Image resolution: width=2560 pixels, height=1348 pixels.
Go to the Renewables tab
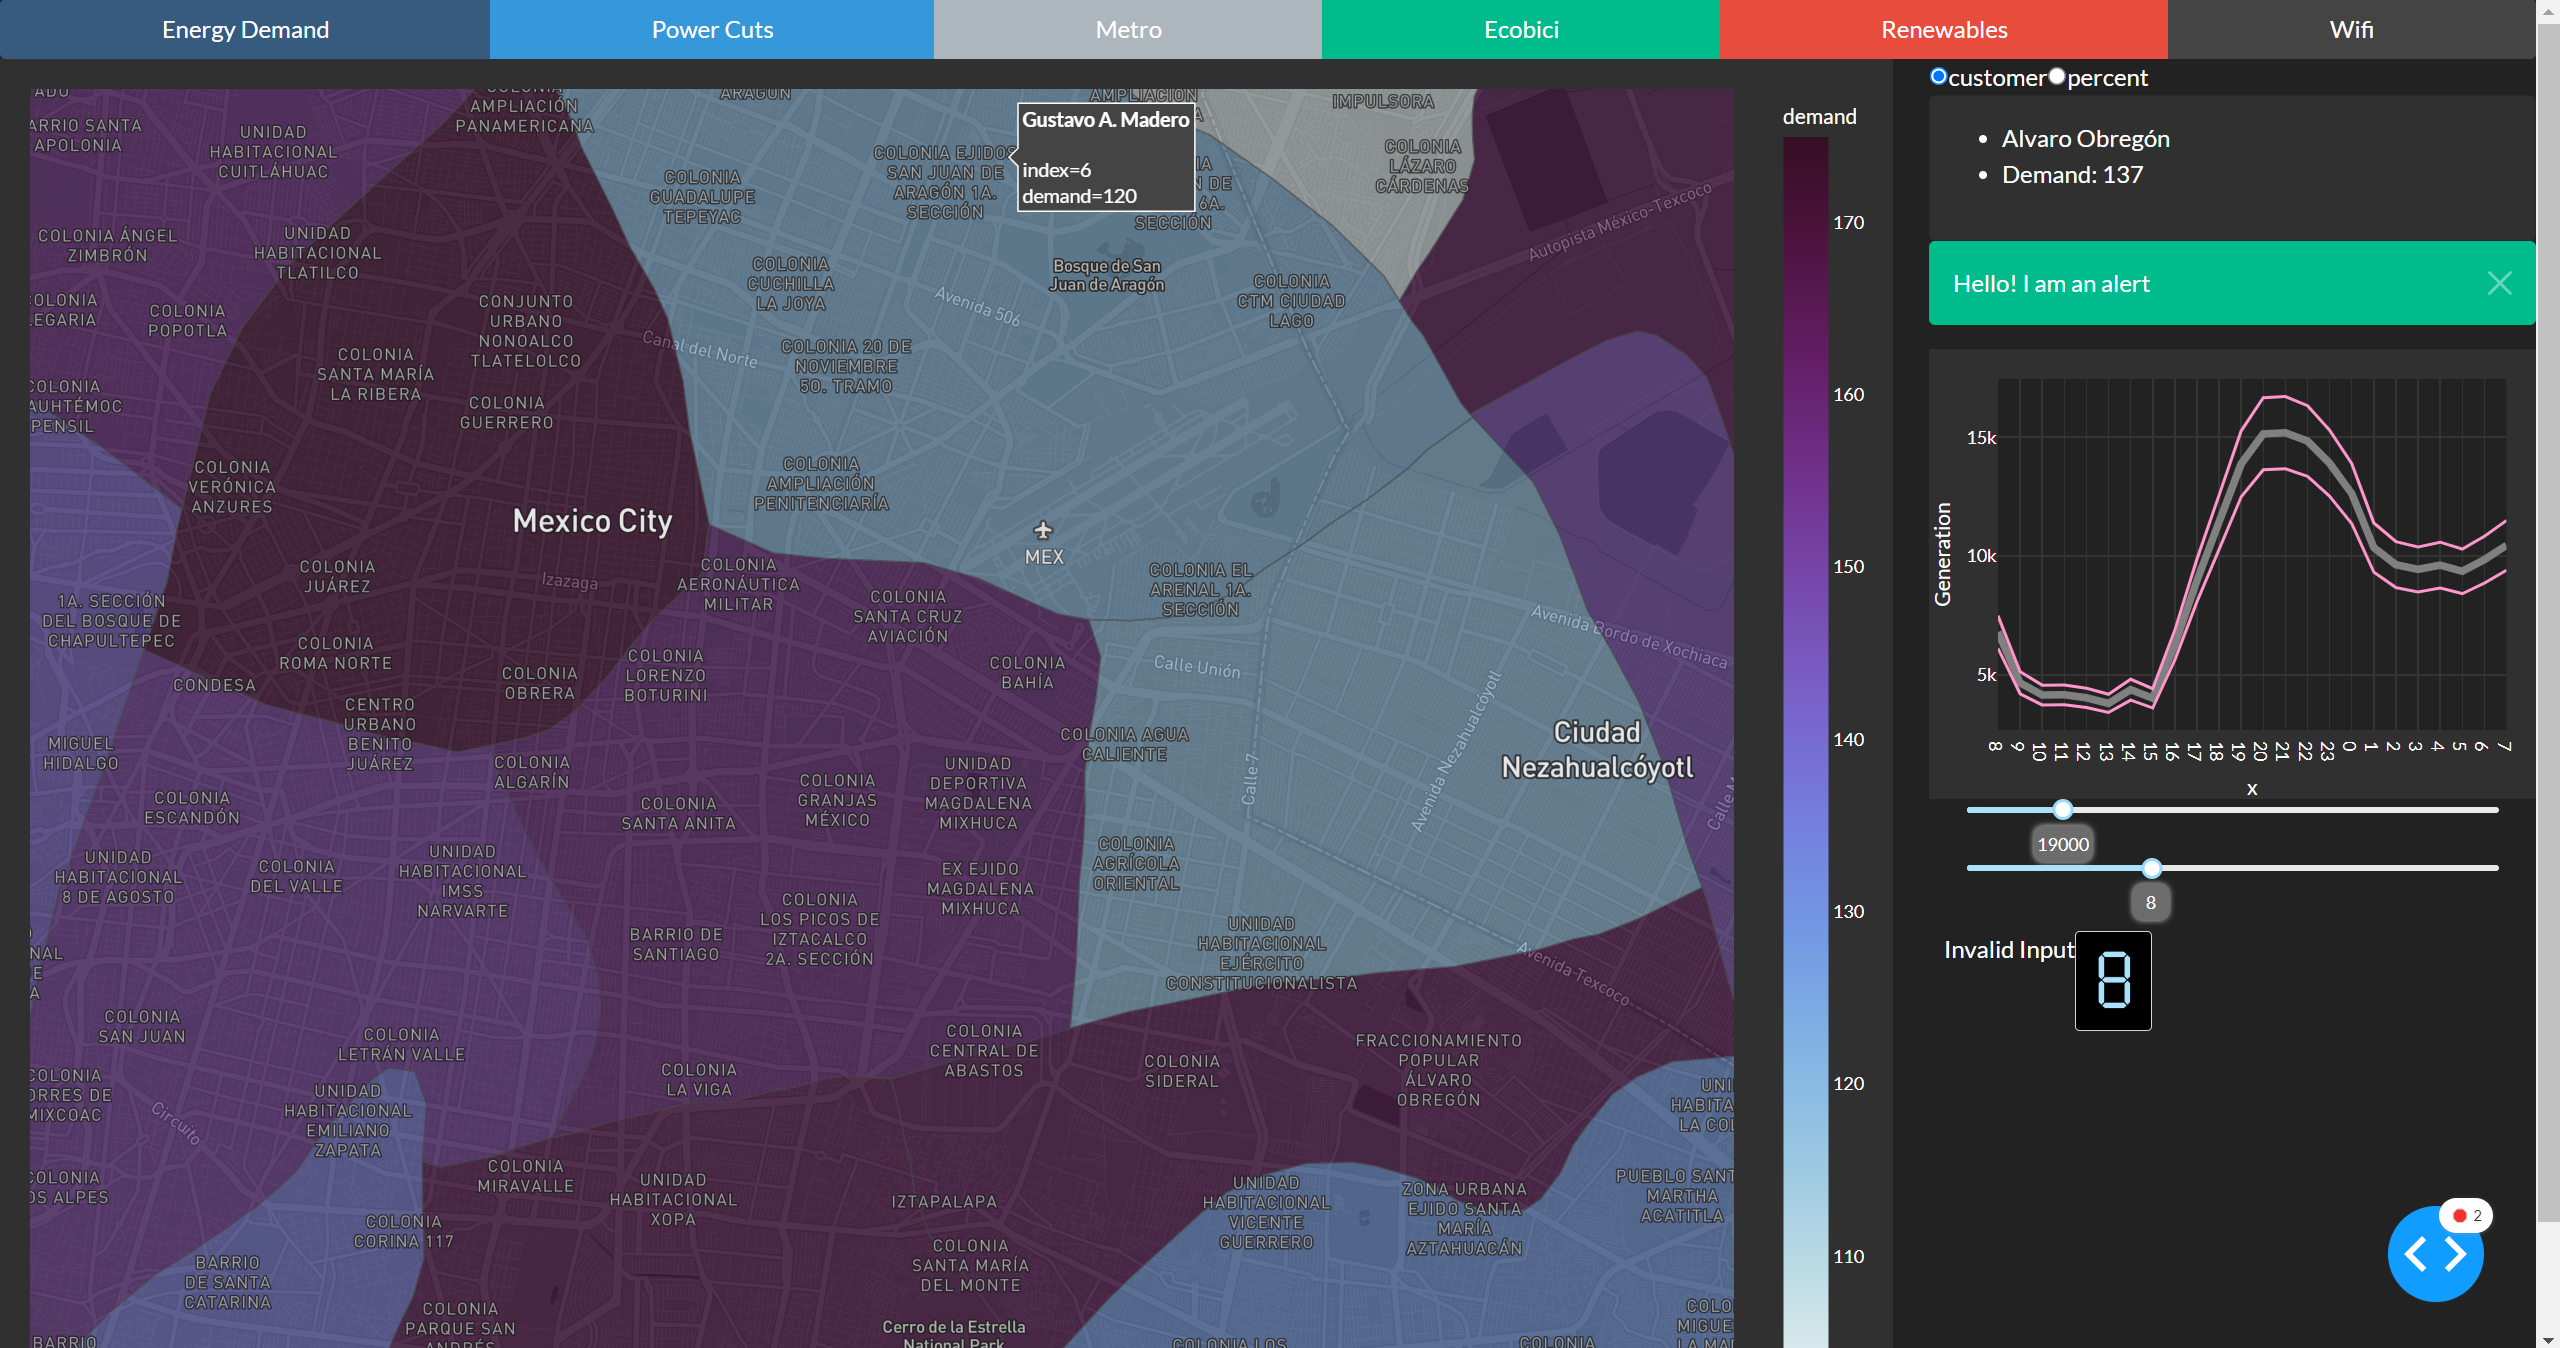pyautogui.click(x=1944, y=30)
